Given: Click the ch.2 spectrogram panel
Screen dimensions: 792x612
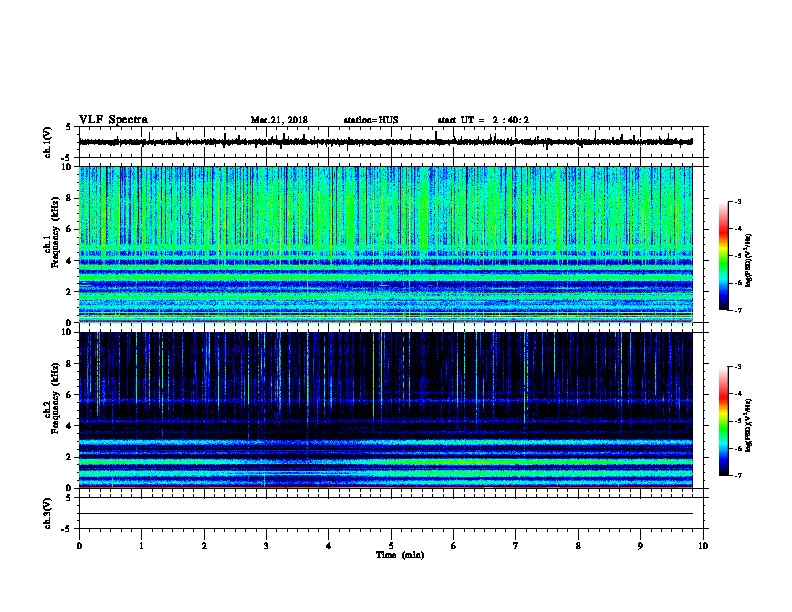Looking at the screenshot, I should [x=386, y=410].
